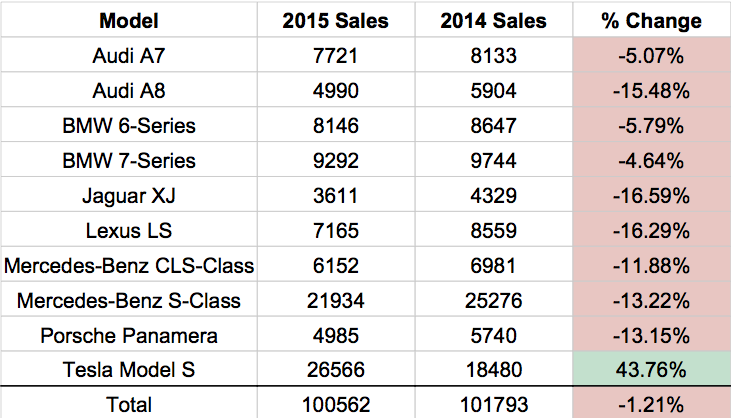Image resolution: width=731 pixels, height=418 pixels.
Task: Select the Jaguar XJ model cell
Action: (129, 195)
